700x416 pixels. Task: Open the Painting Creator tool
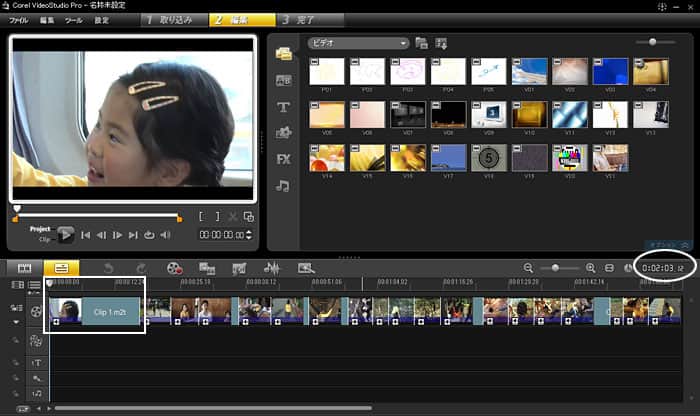point(239,268)
